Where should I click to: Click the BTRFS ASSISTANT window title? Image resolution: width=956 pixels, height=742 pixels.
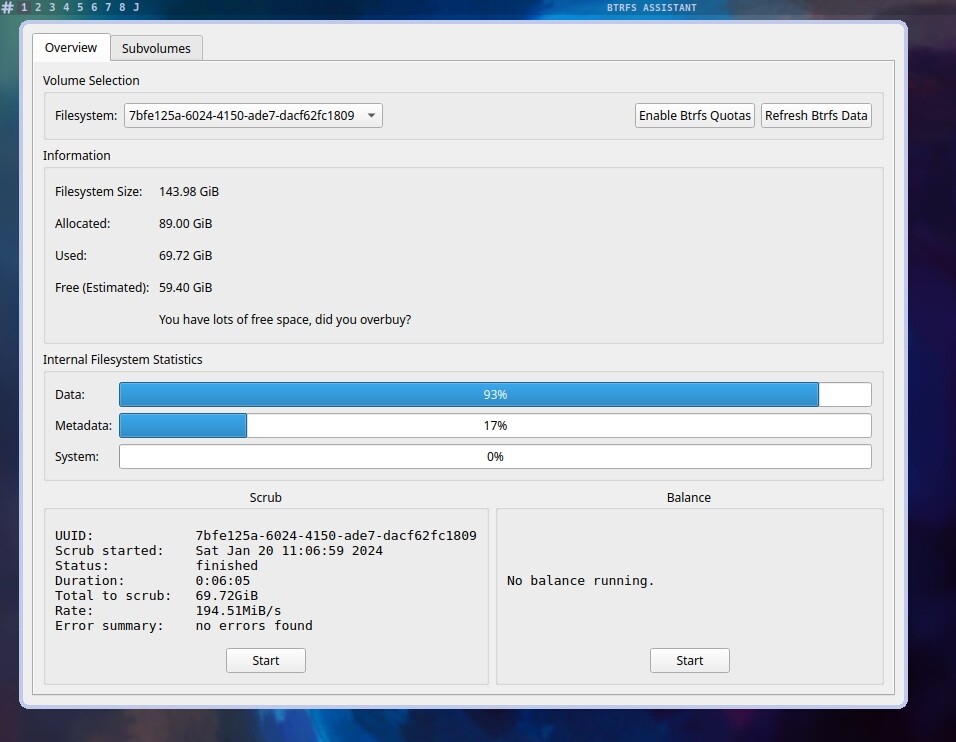pyautogui.click(x=652, y=7)
